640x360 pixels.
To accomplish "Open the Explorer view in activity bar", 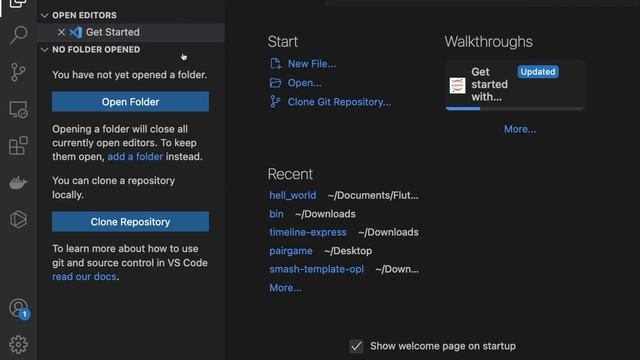I will (18, 3).
